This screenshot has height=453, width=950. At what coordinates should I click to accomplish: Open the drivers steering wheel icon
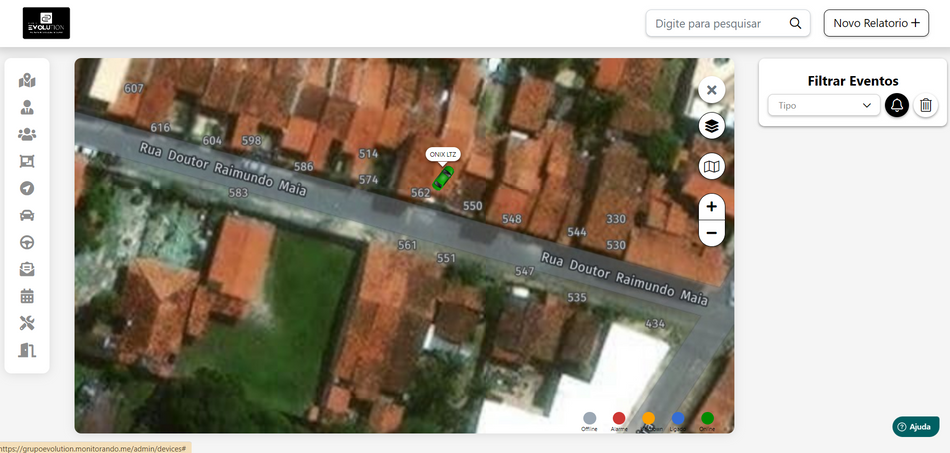click(27, 242)
